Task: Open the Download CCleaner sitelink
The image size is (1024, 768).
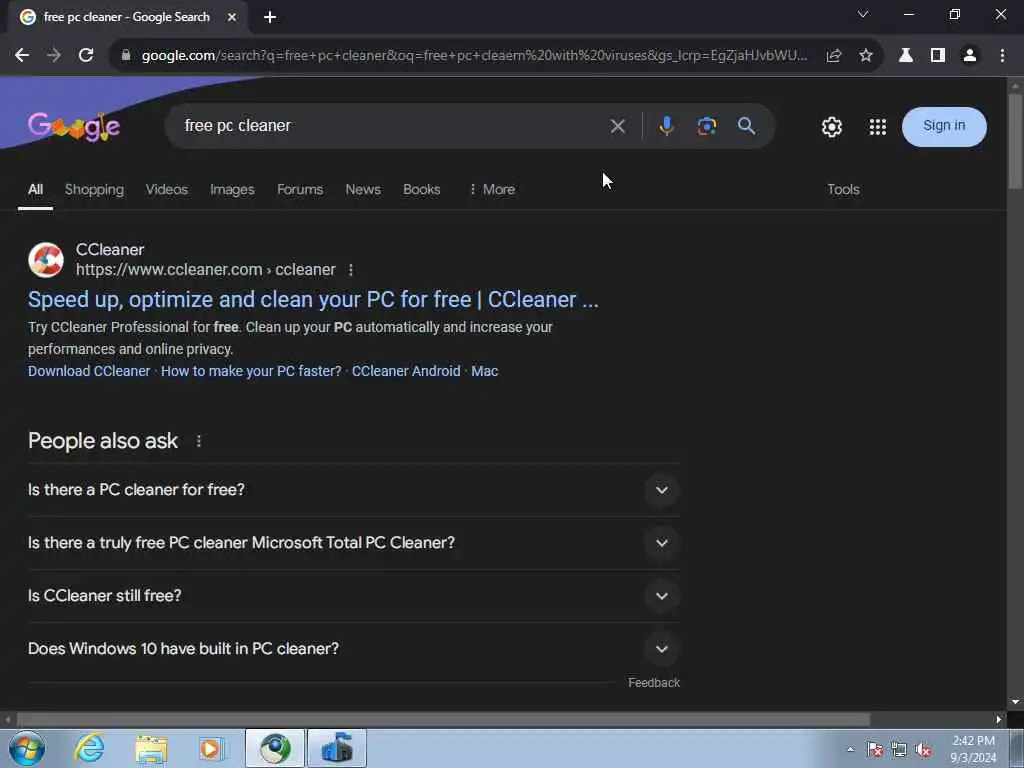Action: coord(89,371)
